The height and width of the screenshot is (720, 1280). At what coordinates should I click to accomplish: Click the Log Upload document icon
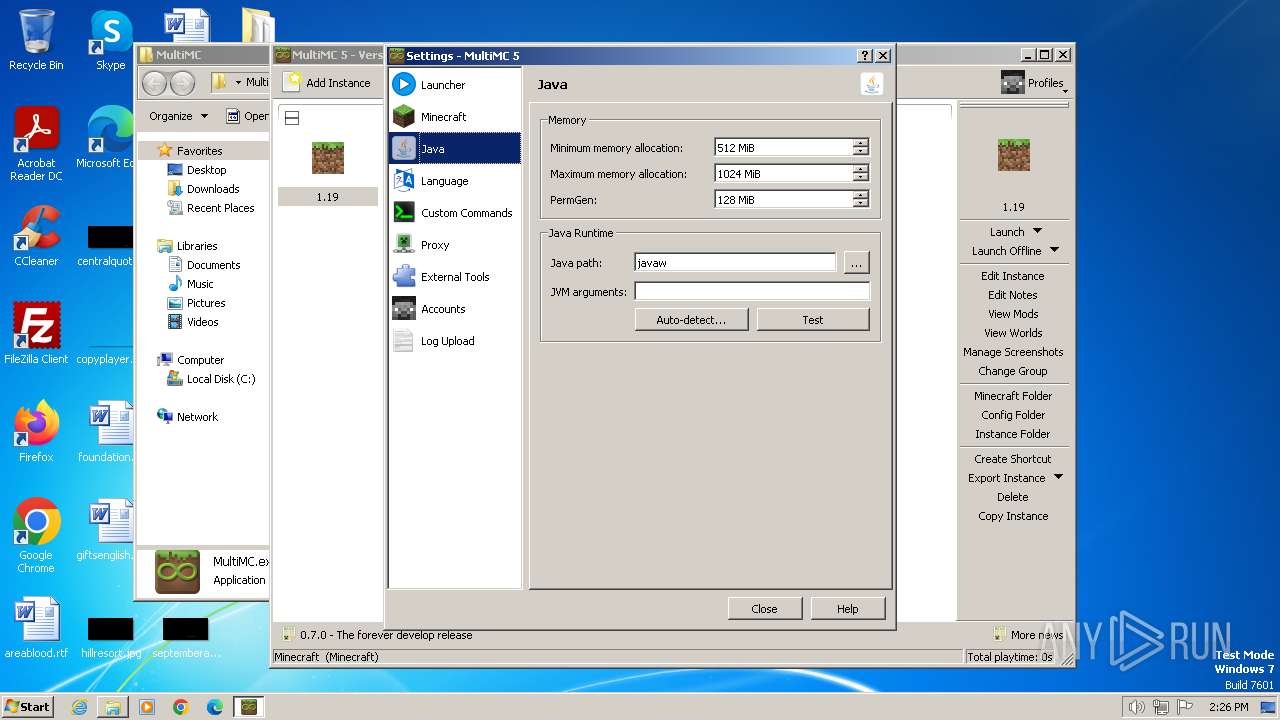404,341
